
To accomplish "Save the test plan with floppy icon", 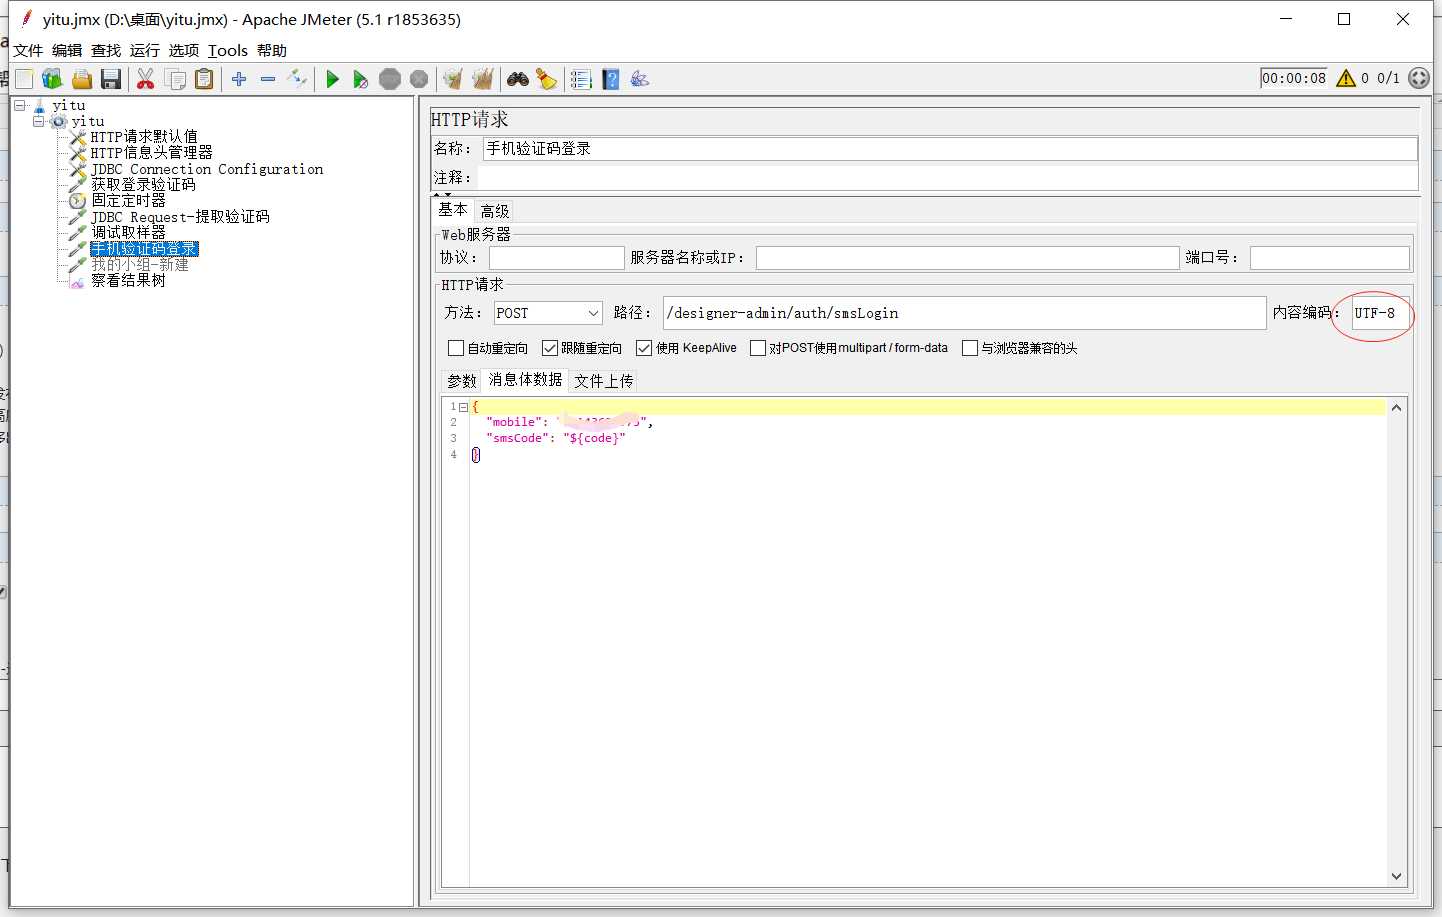I will pyautogui.click(x=111, y=79).
